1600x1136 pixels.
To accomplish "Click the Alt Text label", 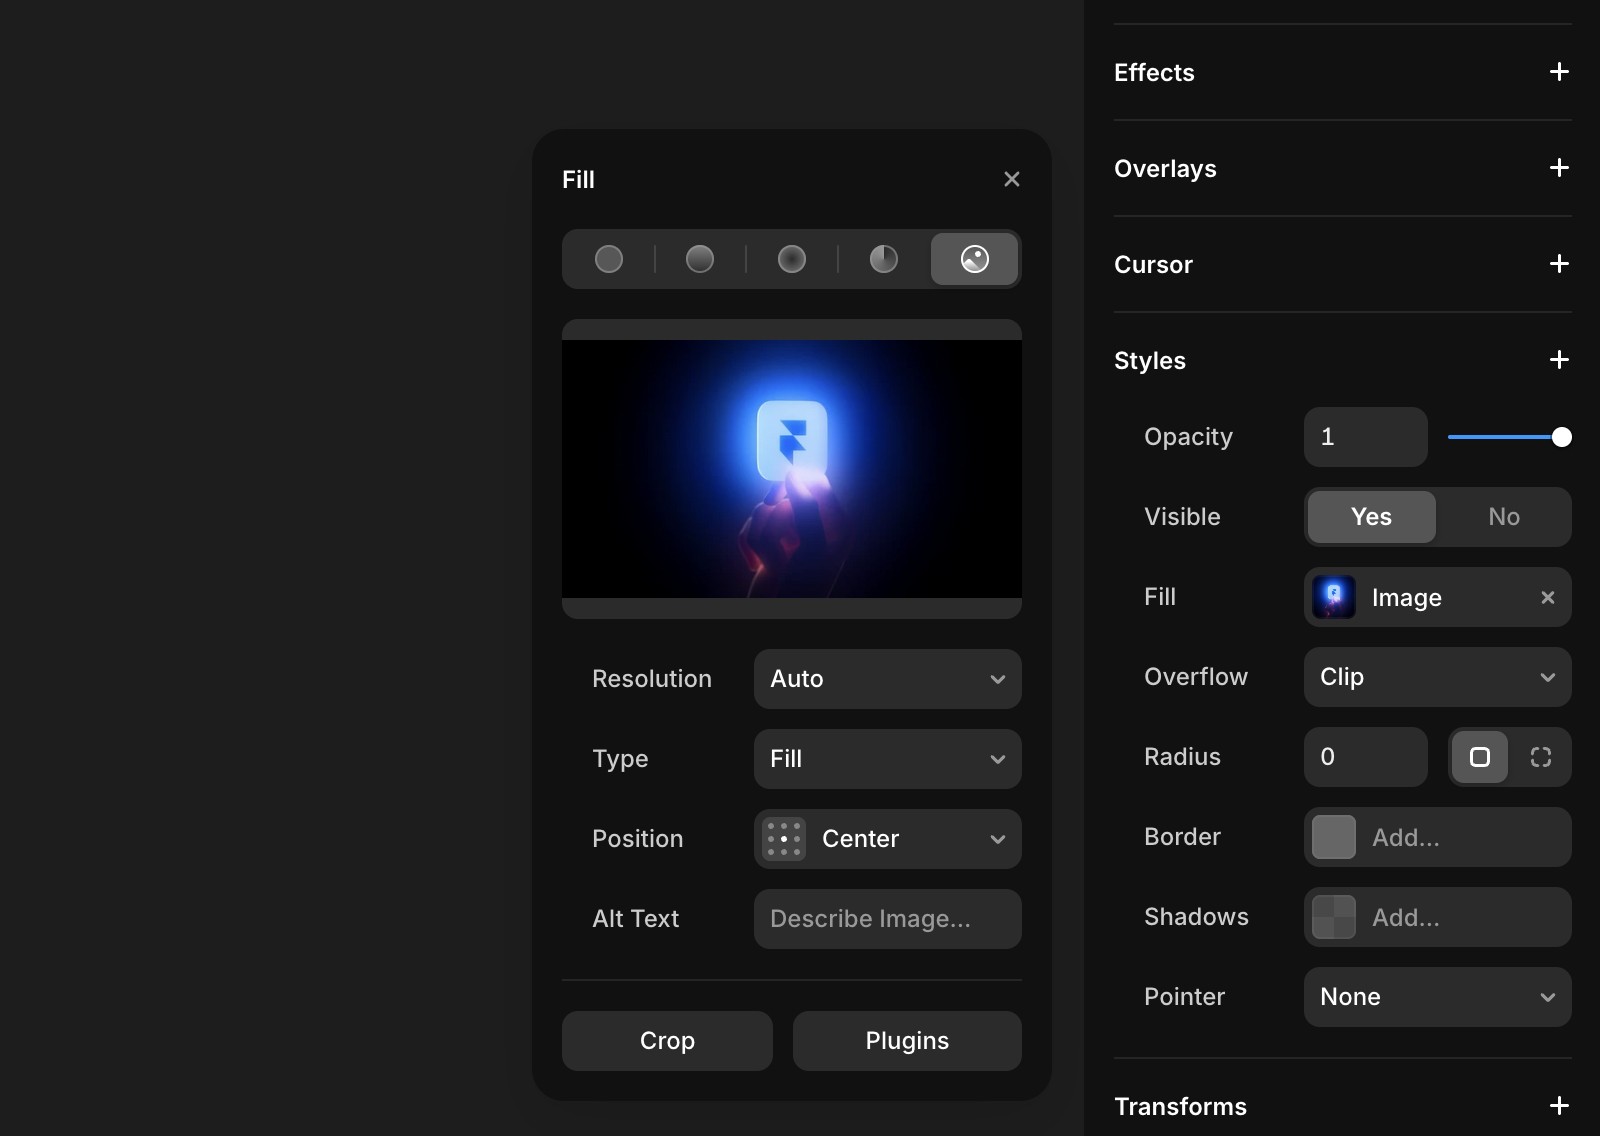I will 635,919.
